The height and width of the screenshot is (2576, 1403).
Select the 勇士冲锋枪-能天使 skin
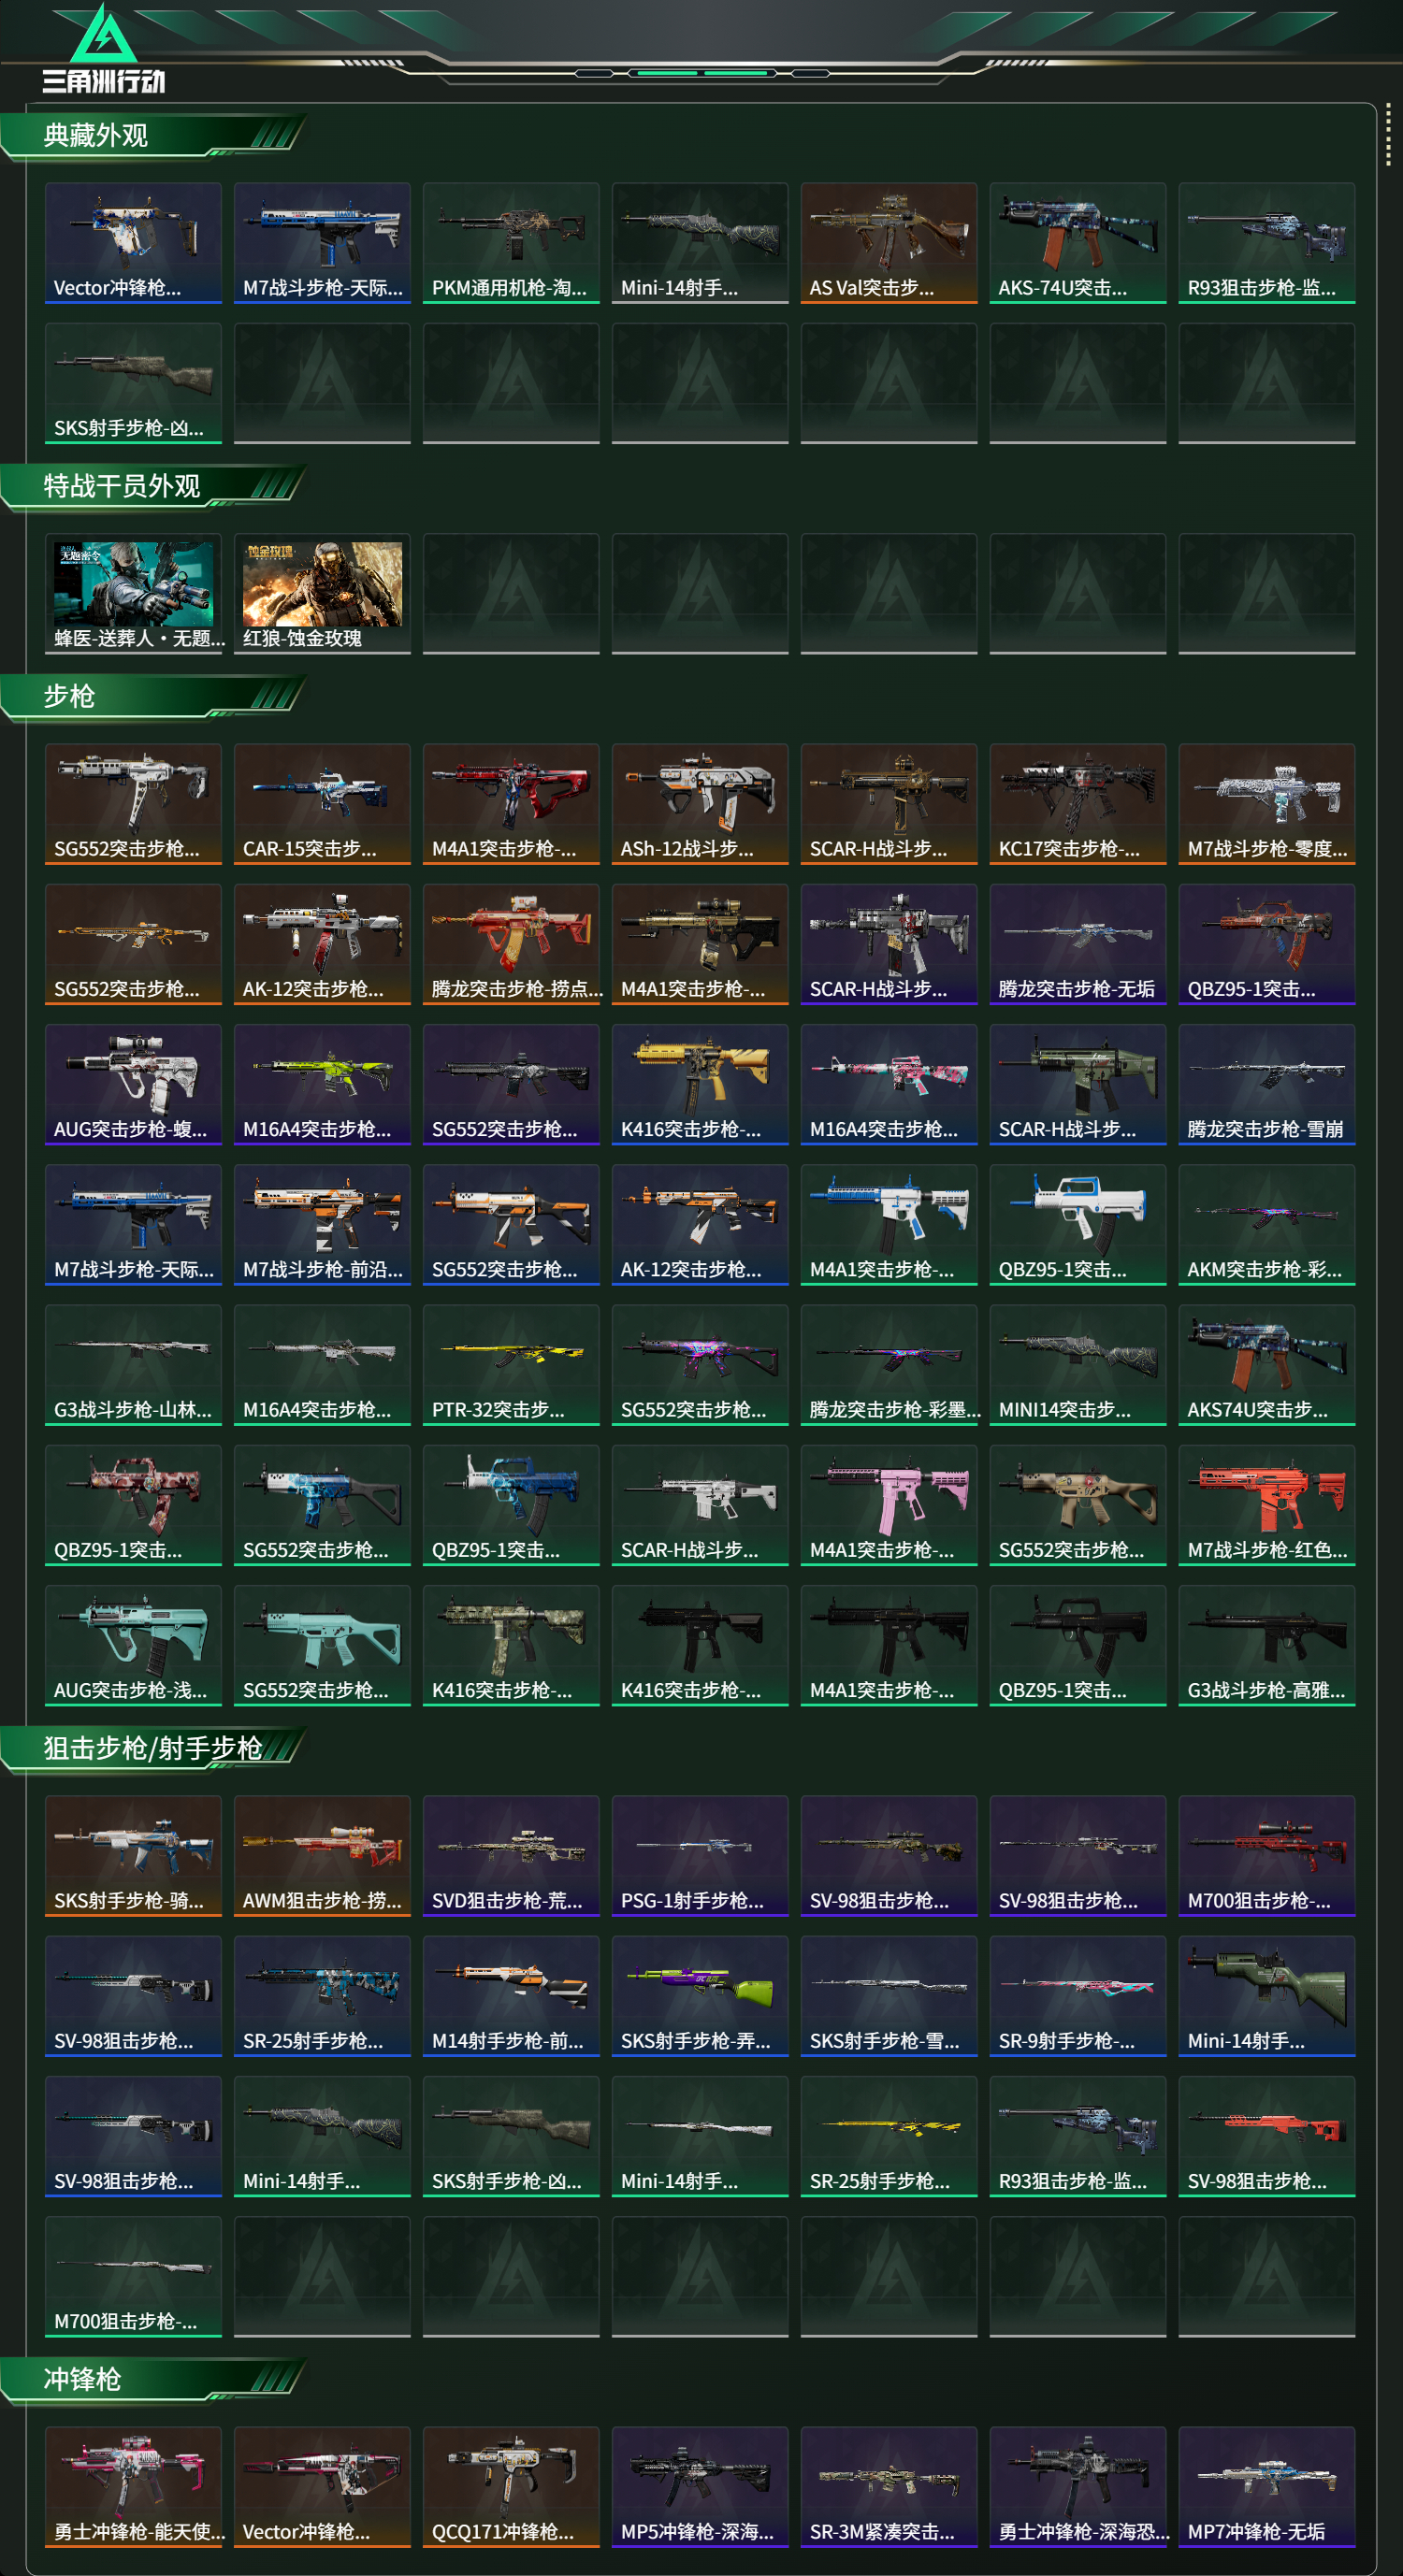133,2487
